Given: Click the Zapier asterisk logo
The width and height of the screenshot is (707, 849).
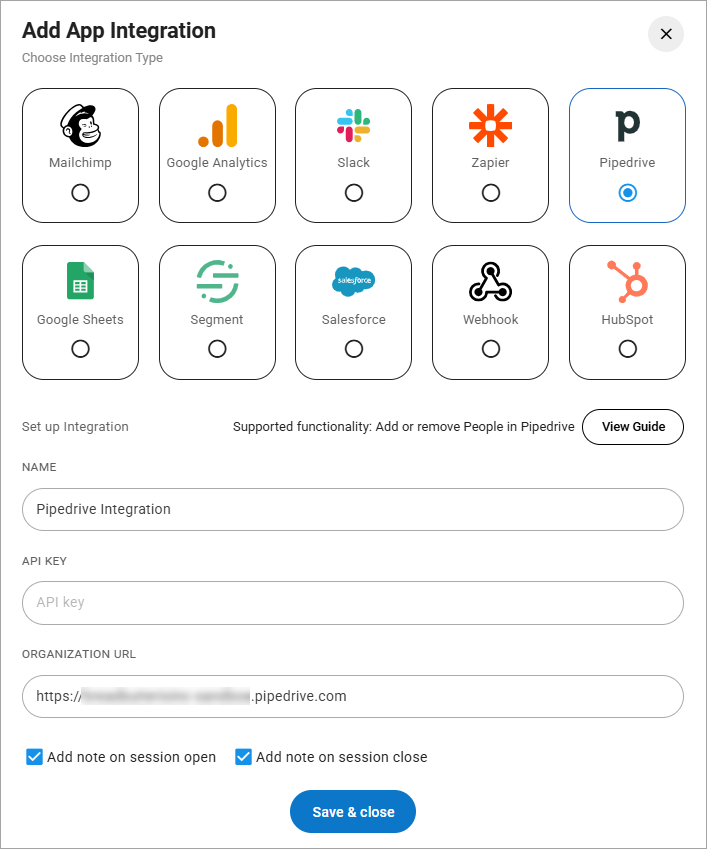Looking at the screenshot, I should point(490,125).
